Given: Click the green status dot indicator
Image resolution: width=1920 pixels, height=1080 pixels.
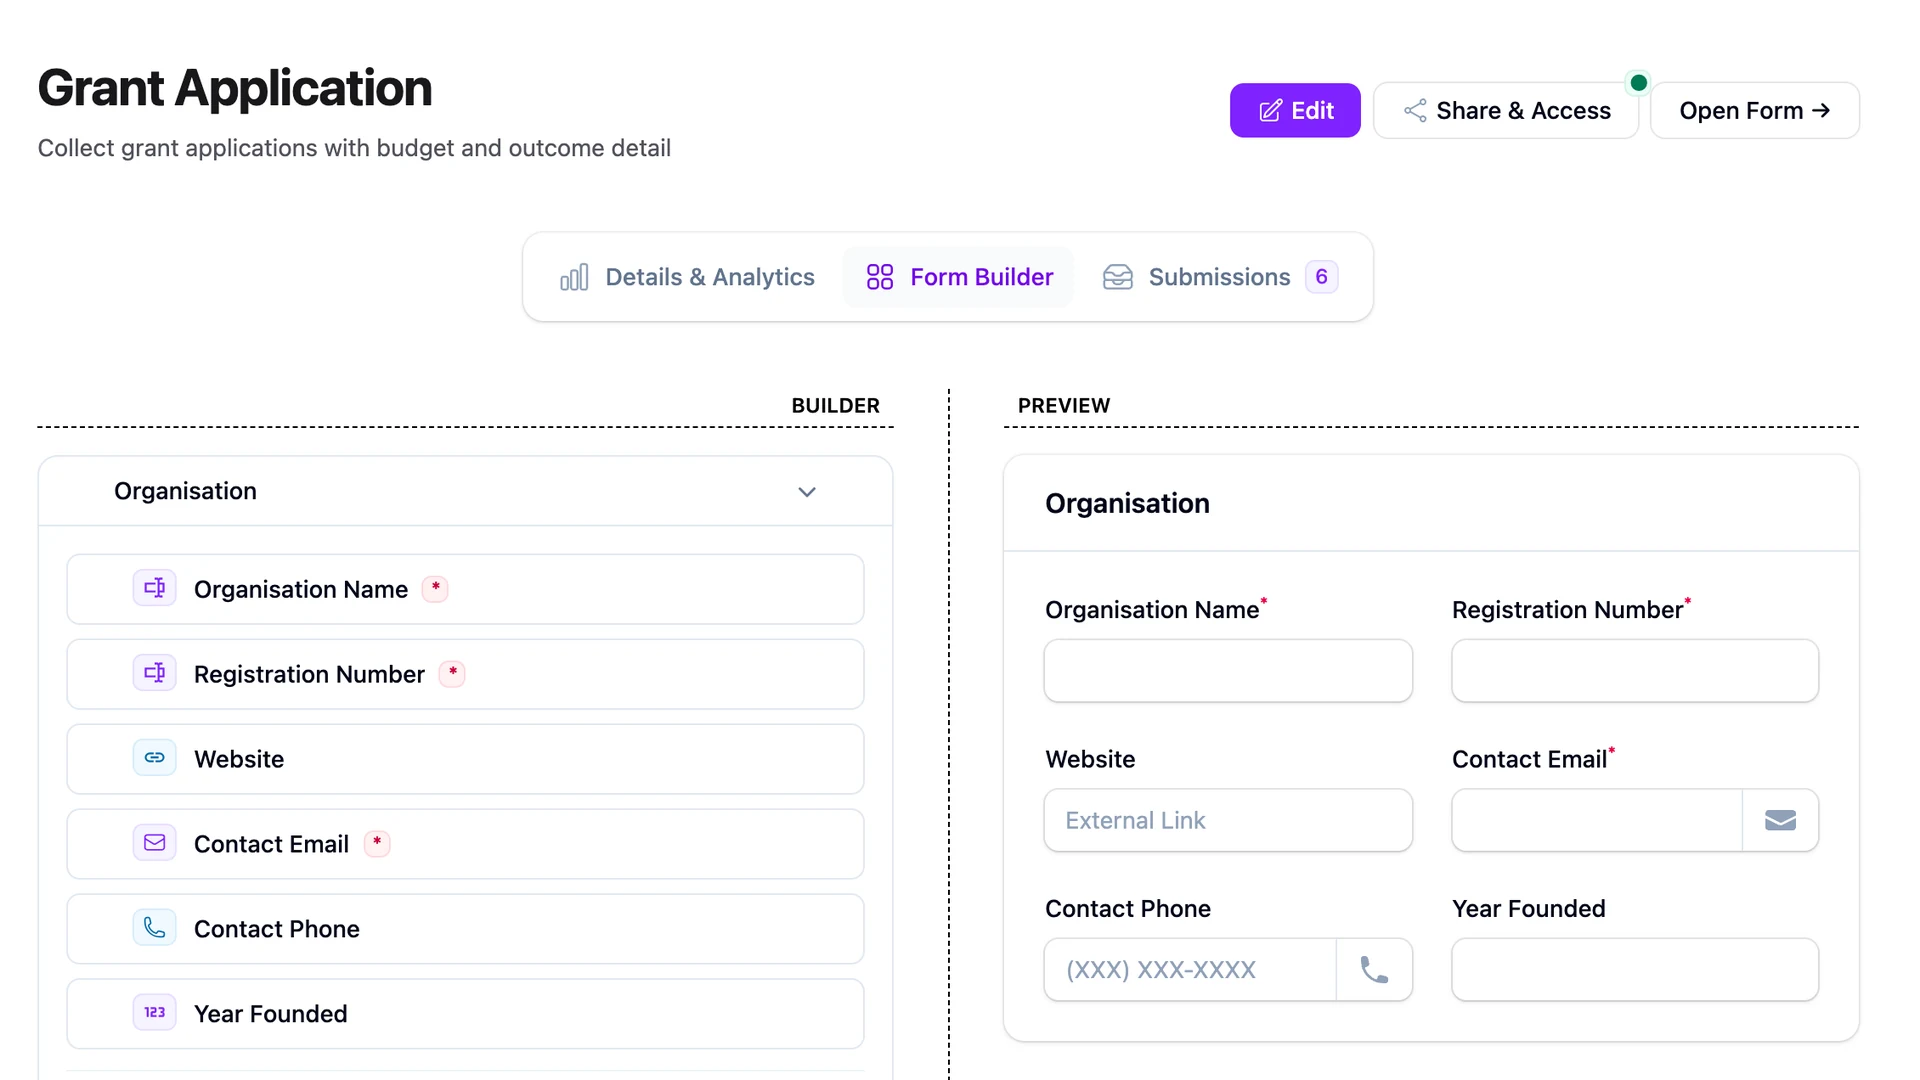Looking at the screenshot, I should (x=1638, y=83).
